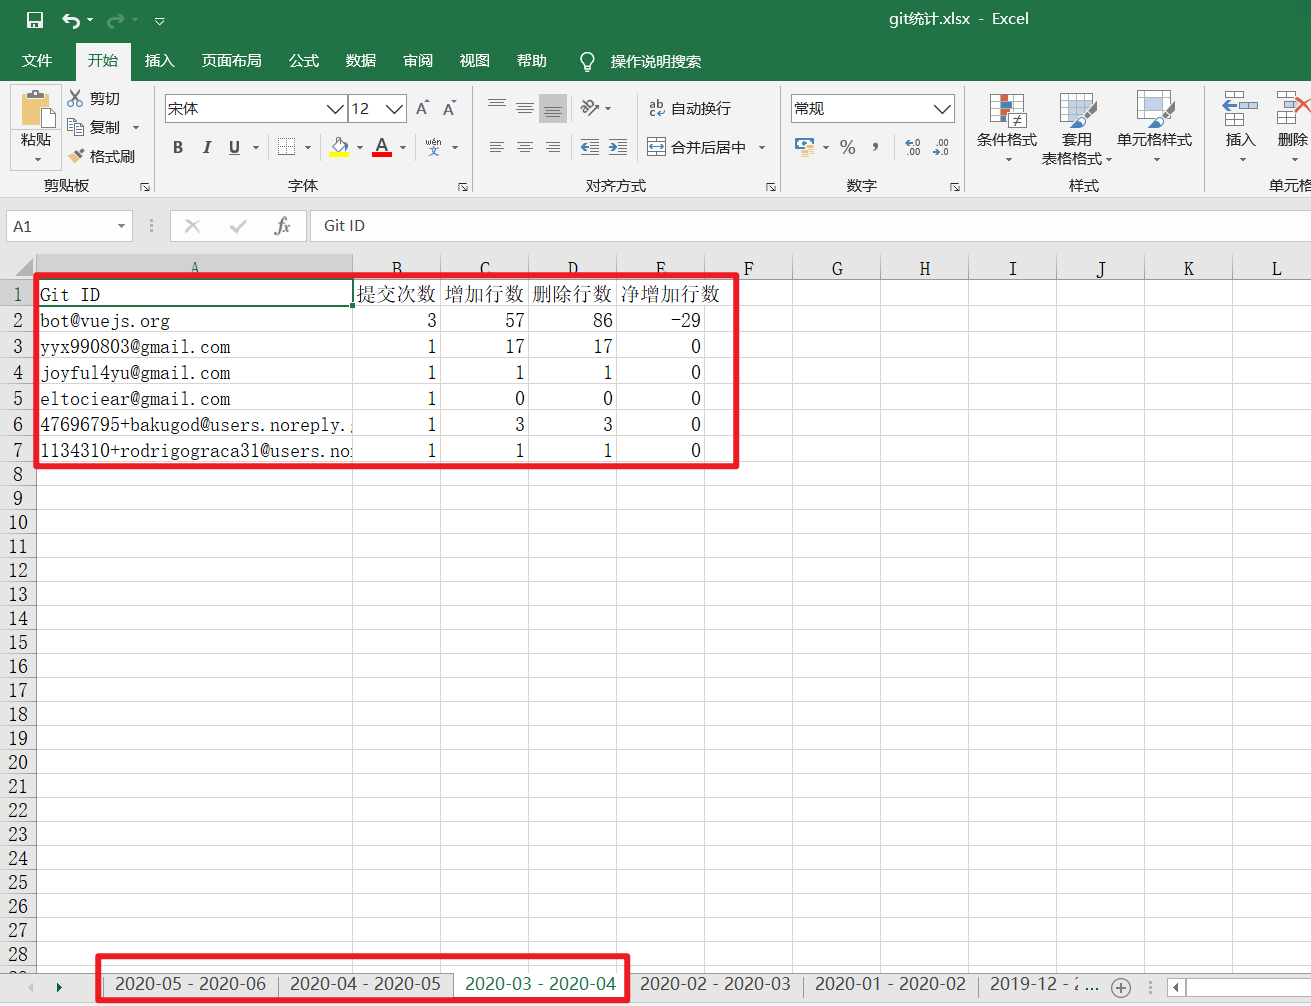Select cell containing bot@vuejs.org
Screen dimensions: 1311x1006
194,321
